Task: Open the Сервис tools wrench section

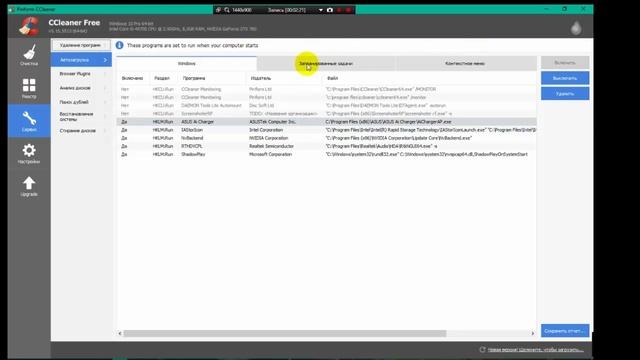Action: click(29, 121)
